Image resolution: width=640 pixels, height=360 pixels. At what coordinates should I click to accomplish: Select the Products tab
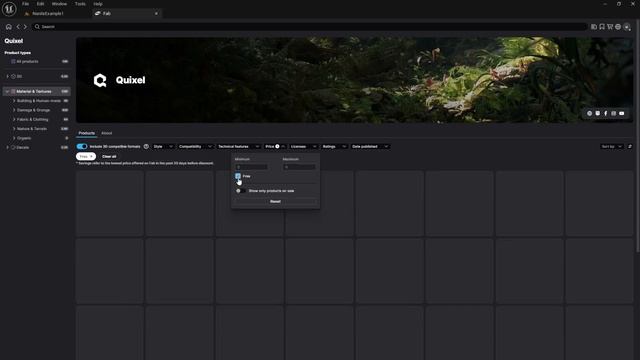pyautogui.click(x=87, y=133)
